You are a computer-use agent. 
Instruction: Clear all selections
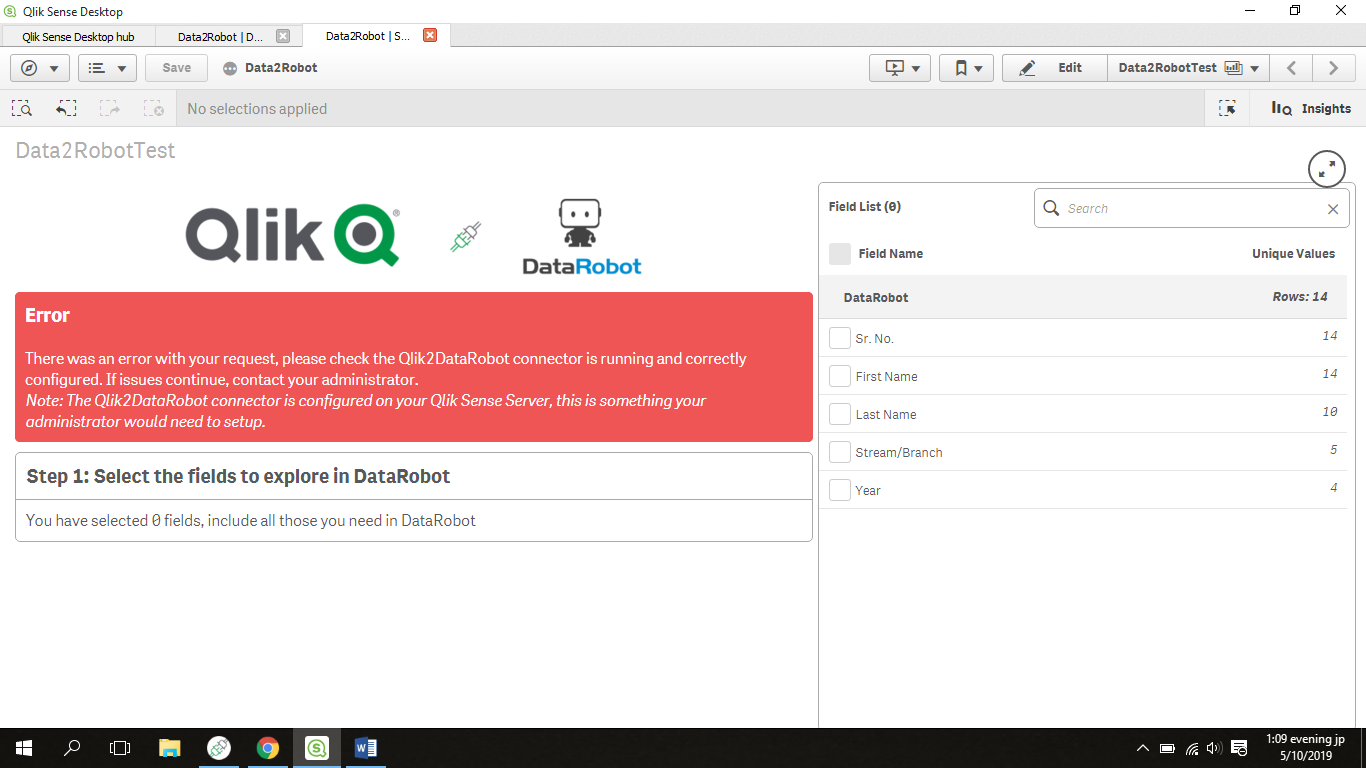tap(153, 109)
